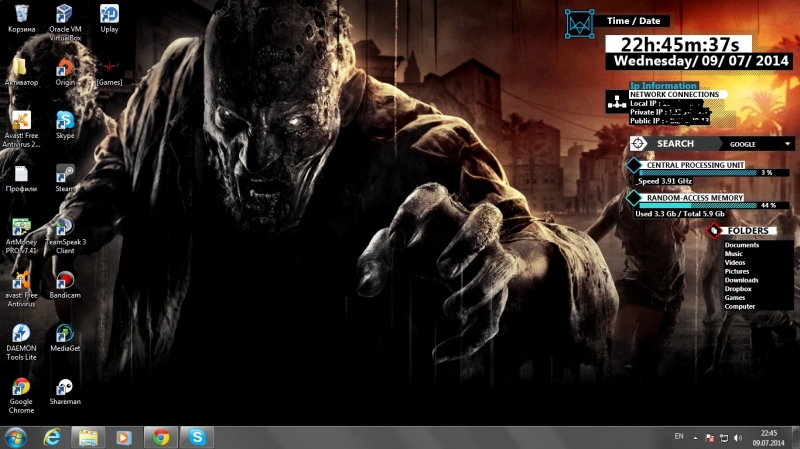Launch the Skype desktop shortcut
The height and width of the screenshot is (449, 800).
coord(65,124)
